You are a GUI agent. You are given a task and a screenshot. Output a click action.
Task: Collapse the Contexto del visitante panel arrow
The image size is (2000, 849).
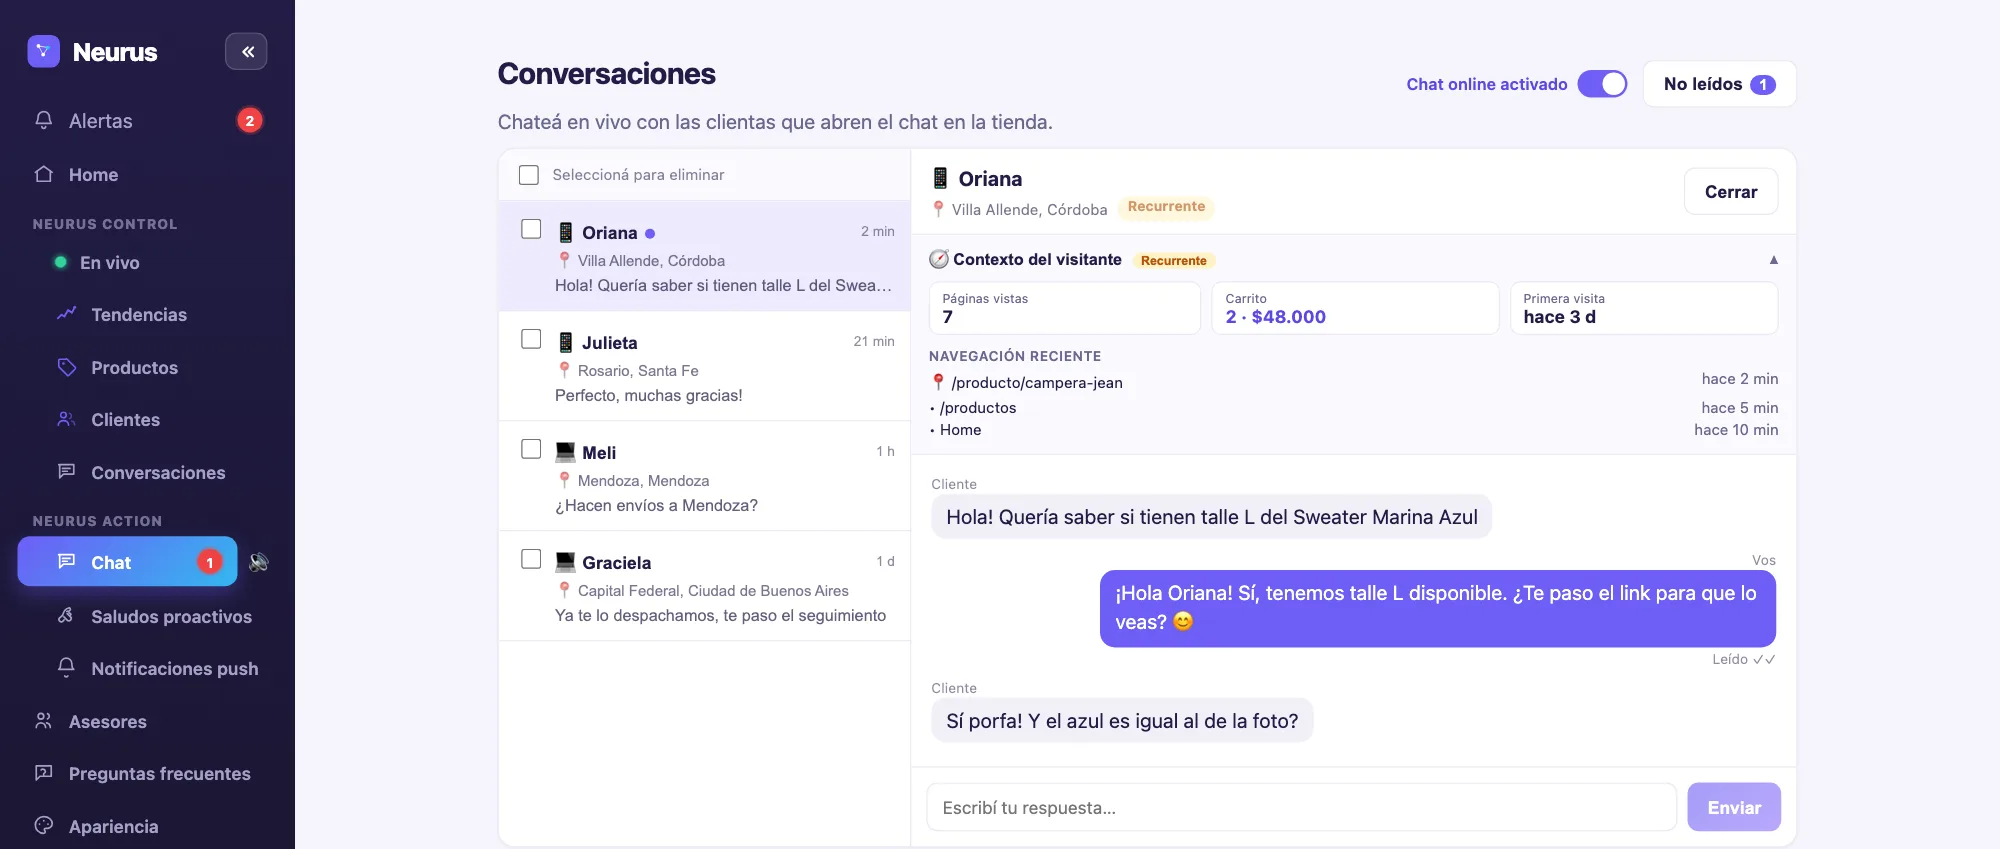(1773, 259)
